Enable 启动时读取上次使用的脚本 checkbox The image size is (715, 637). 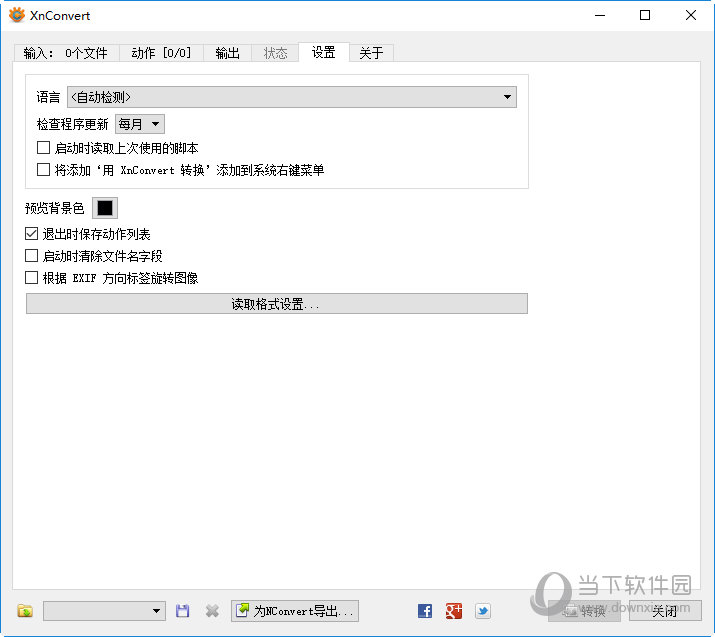43,148
